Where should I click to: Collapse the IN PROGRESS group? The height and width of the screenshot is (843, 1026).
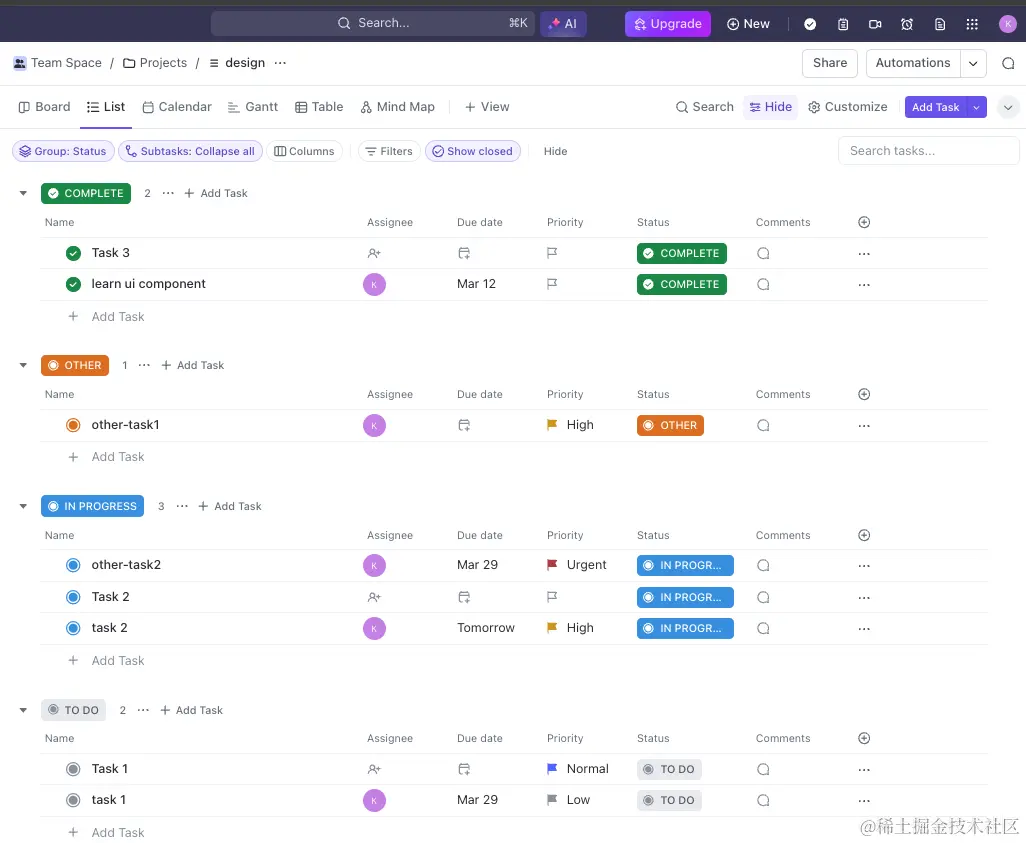(23, 506)
